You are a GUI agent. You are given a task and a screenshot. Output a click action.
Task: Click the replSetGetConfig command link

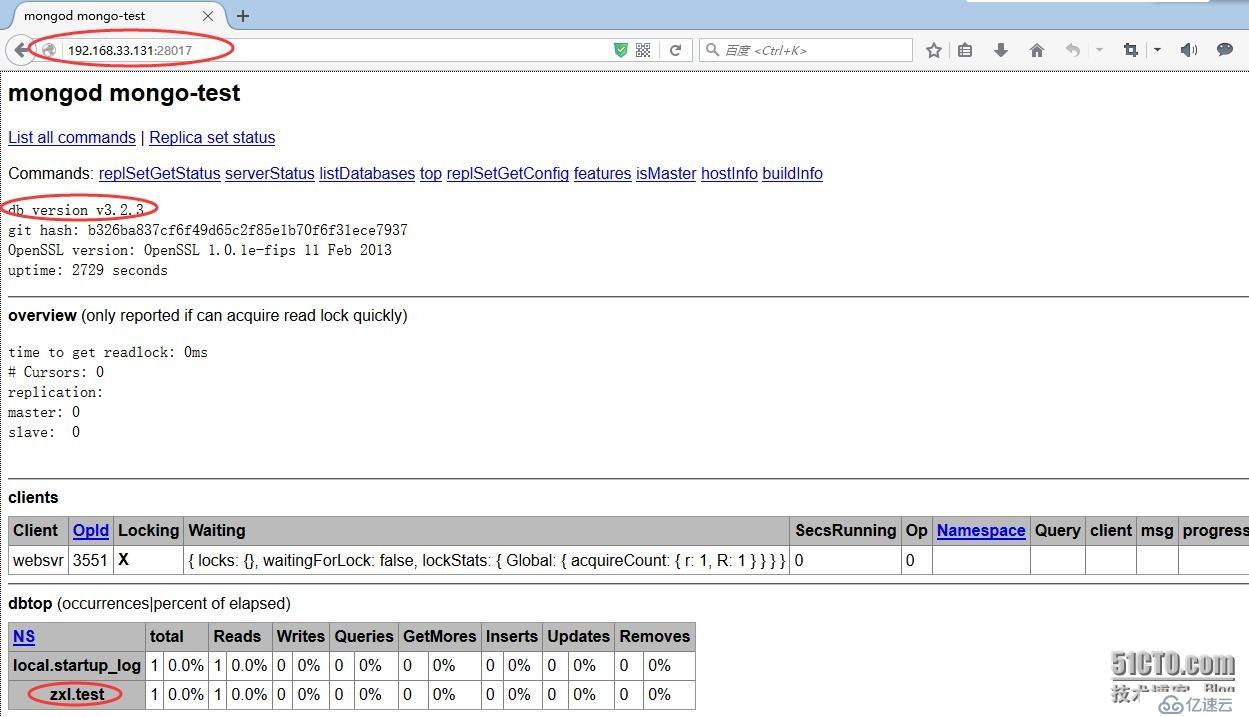pyautogui.click(x=508, y=174)
